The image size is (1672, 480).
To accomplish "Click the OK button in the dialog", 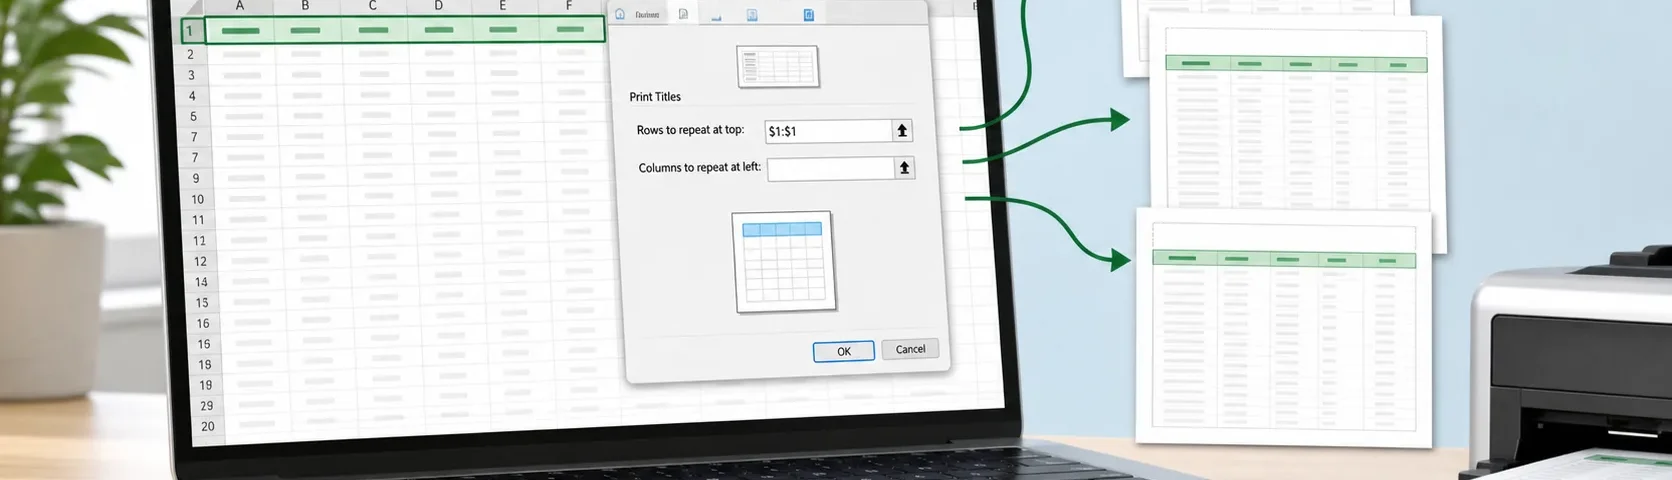I will tap(844, 351).
